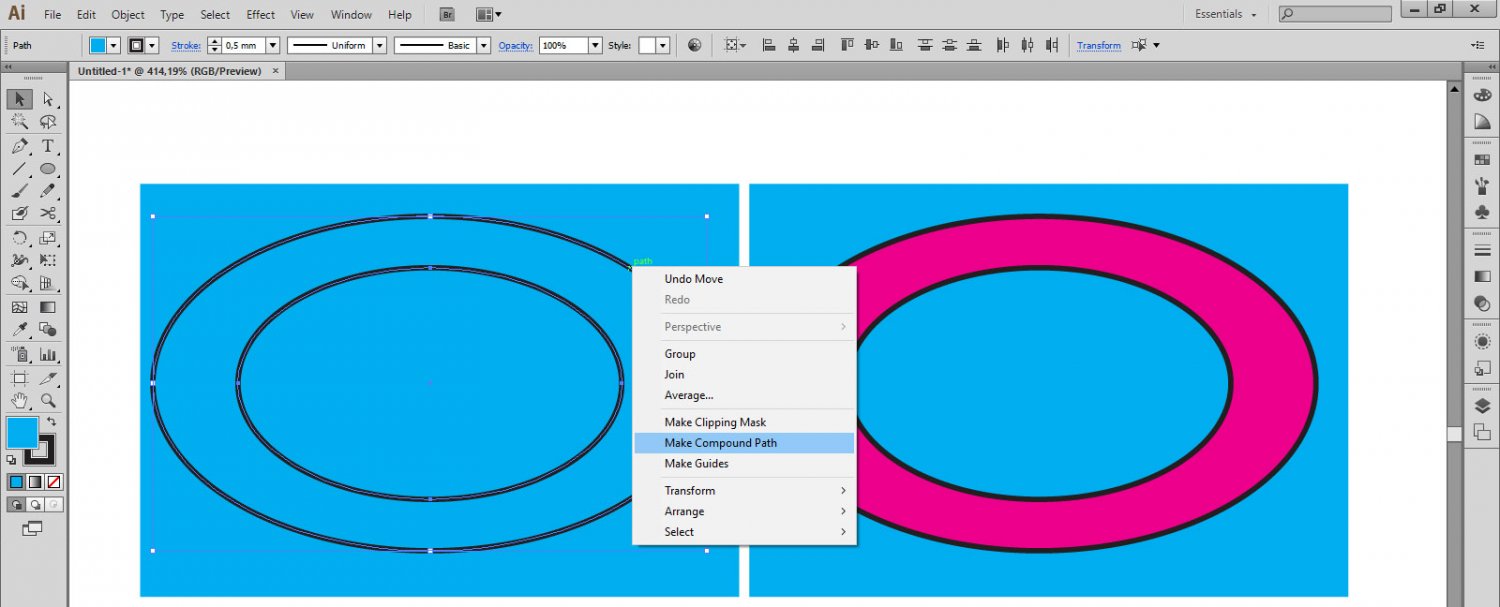
Task: Open Adobe Bridge via Br button
Action: (x=448, y=15)
